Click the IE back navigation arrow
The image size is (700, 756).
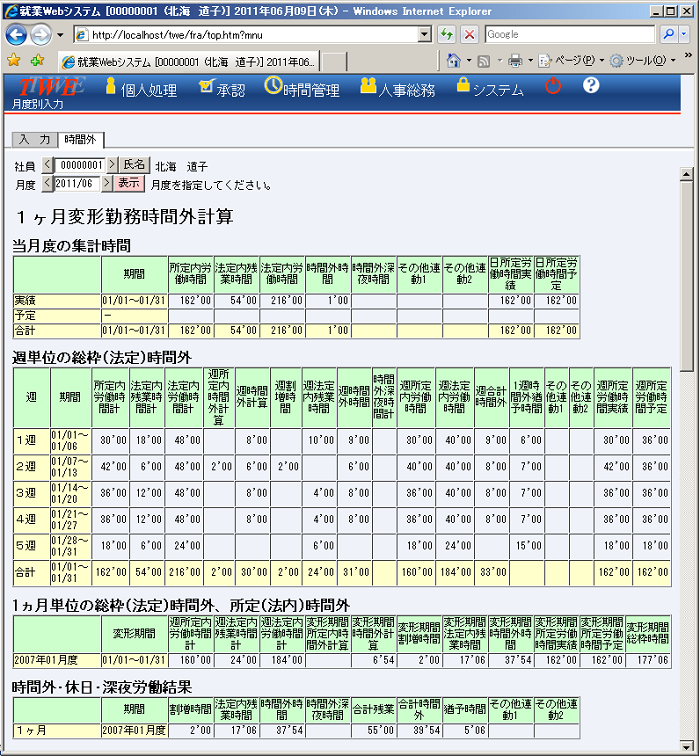[x=17, y=34]
